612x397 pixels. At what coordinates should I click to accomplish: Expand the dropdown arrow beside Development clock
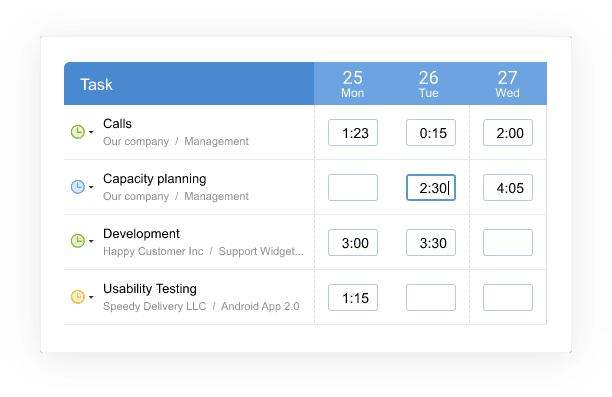(x=91, y=241)
